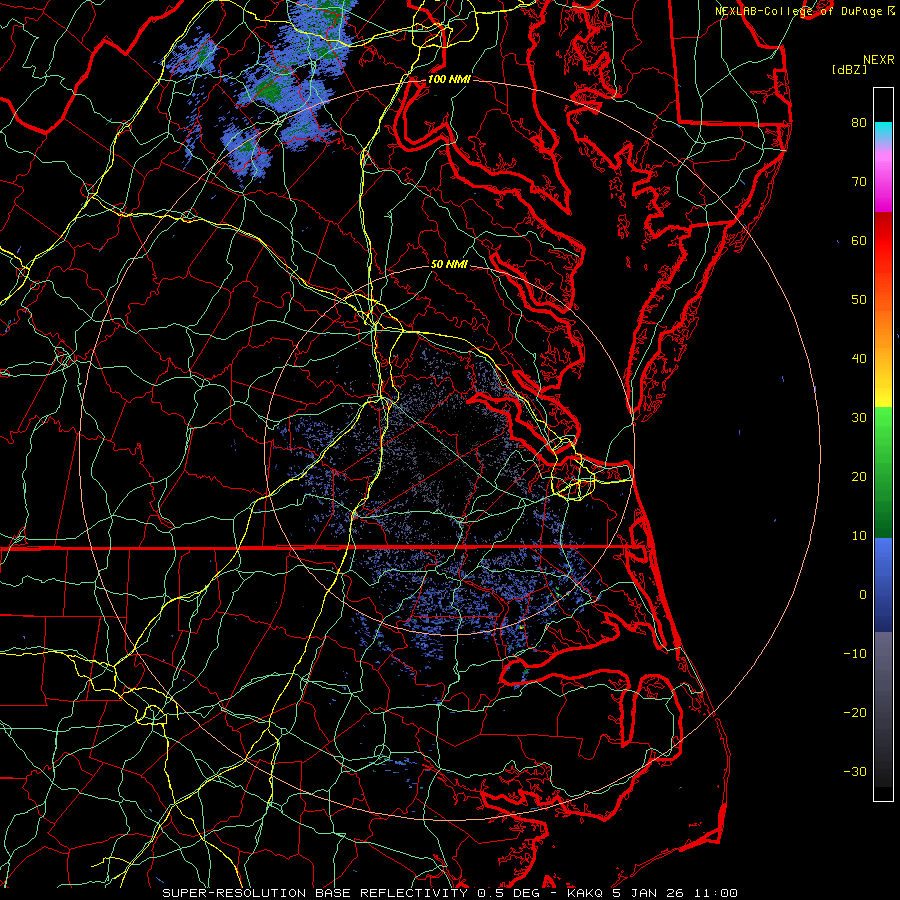Click the 0 value on the dBZ scale
The width and height of the screenshot is (900, 900).
[x=863, y=595]
